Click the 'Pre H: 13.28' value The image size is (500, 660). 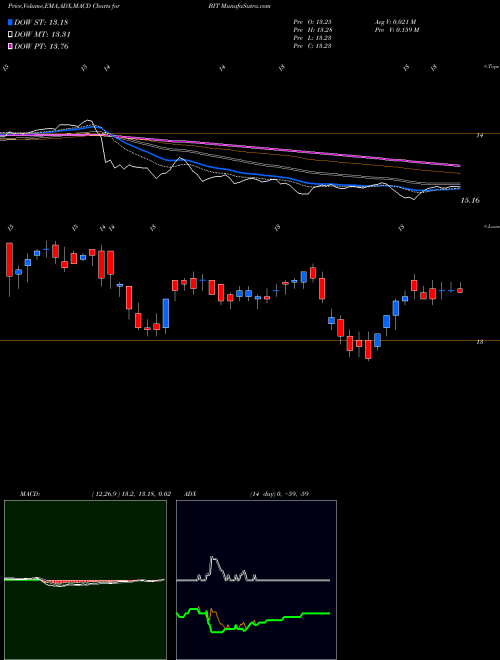pos(312,30)
